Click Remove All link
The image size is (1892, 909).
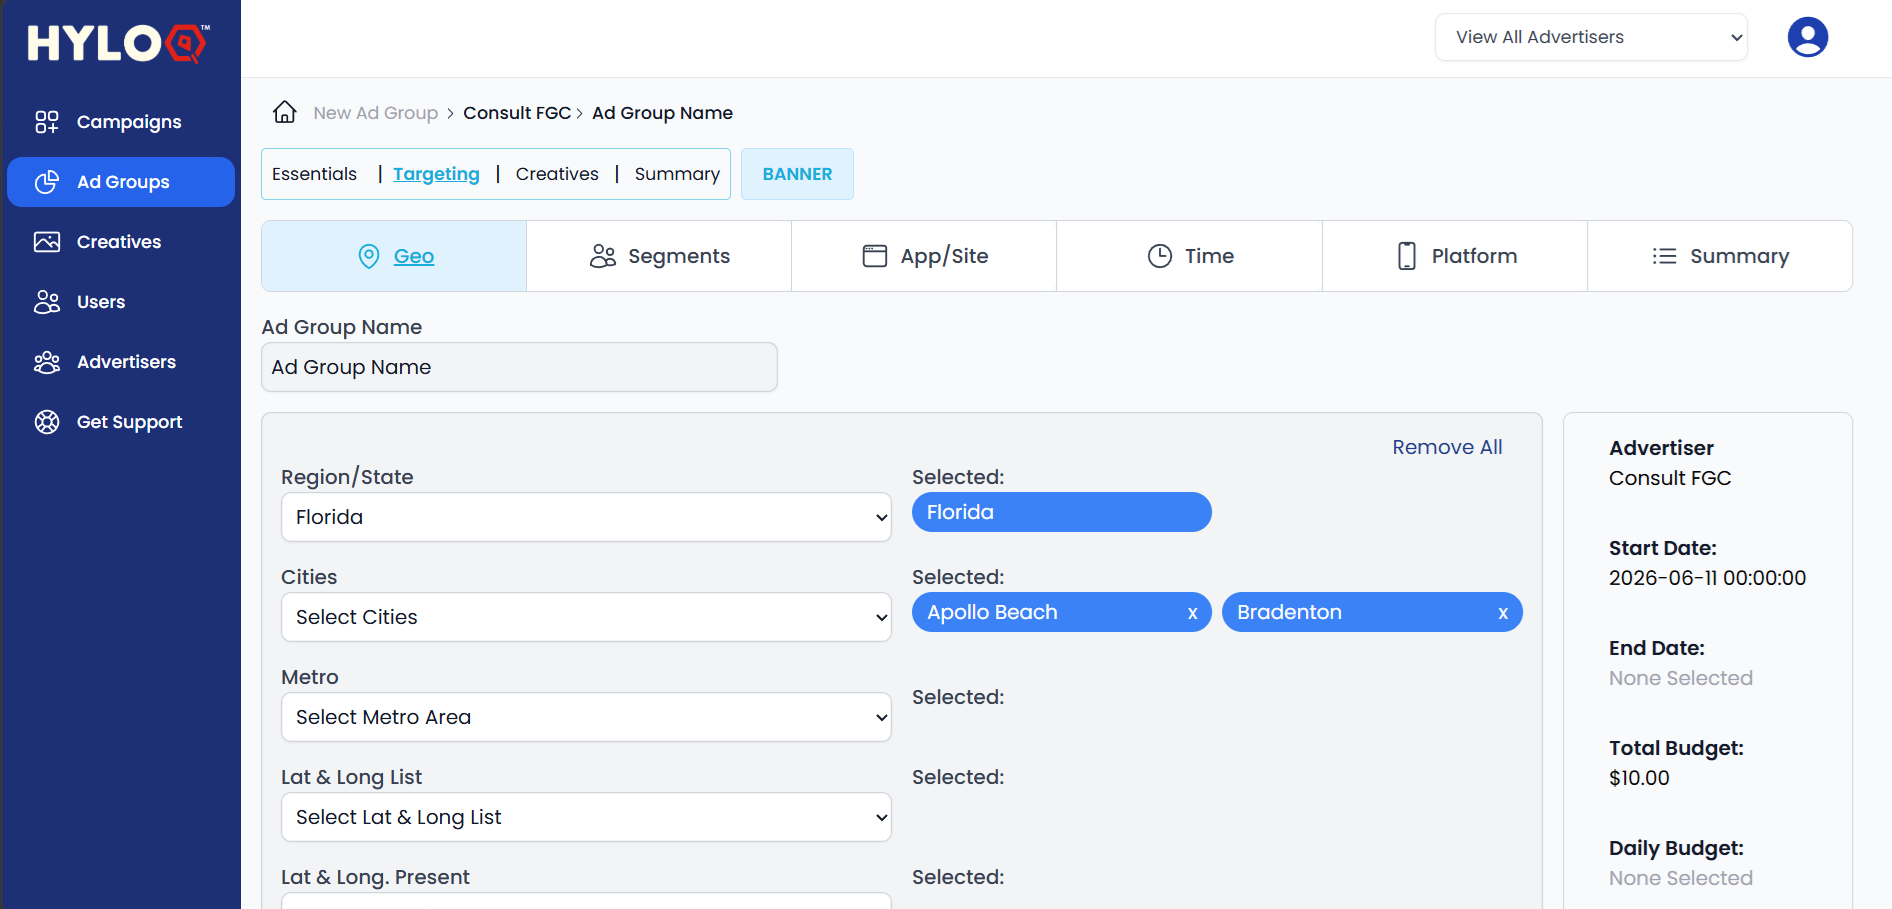click(x=1447, y=447)
